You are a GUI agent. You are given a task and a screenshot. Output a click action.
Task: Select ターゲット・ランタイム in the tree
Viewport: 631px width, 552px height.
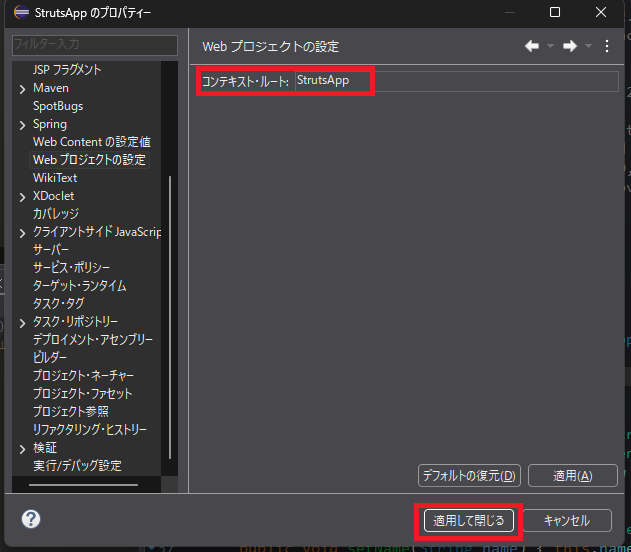click(79, 286)
